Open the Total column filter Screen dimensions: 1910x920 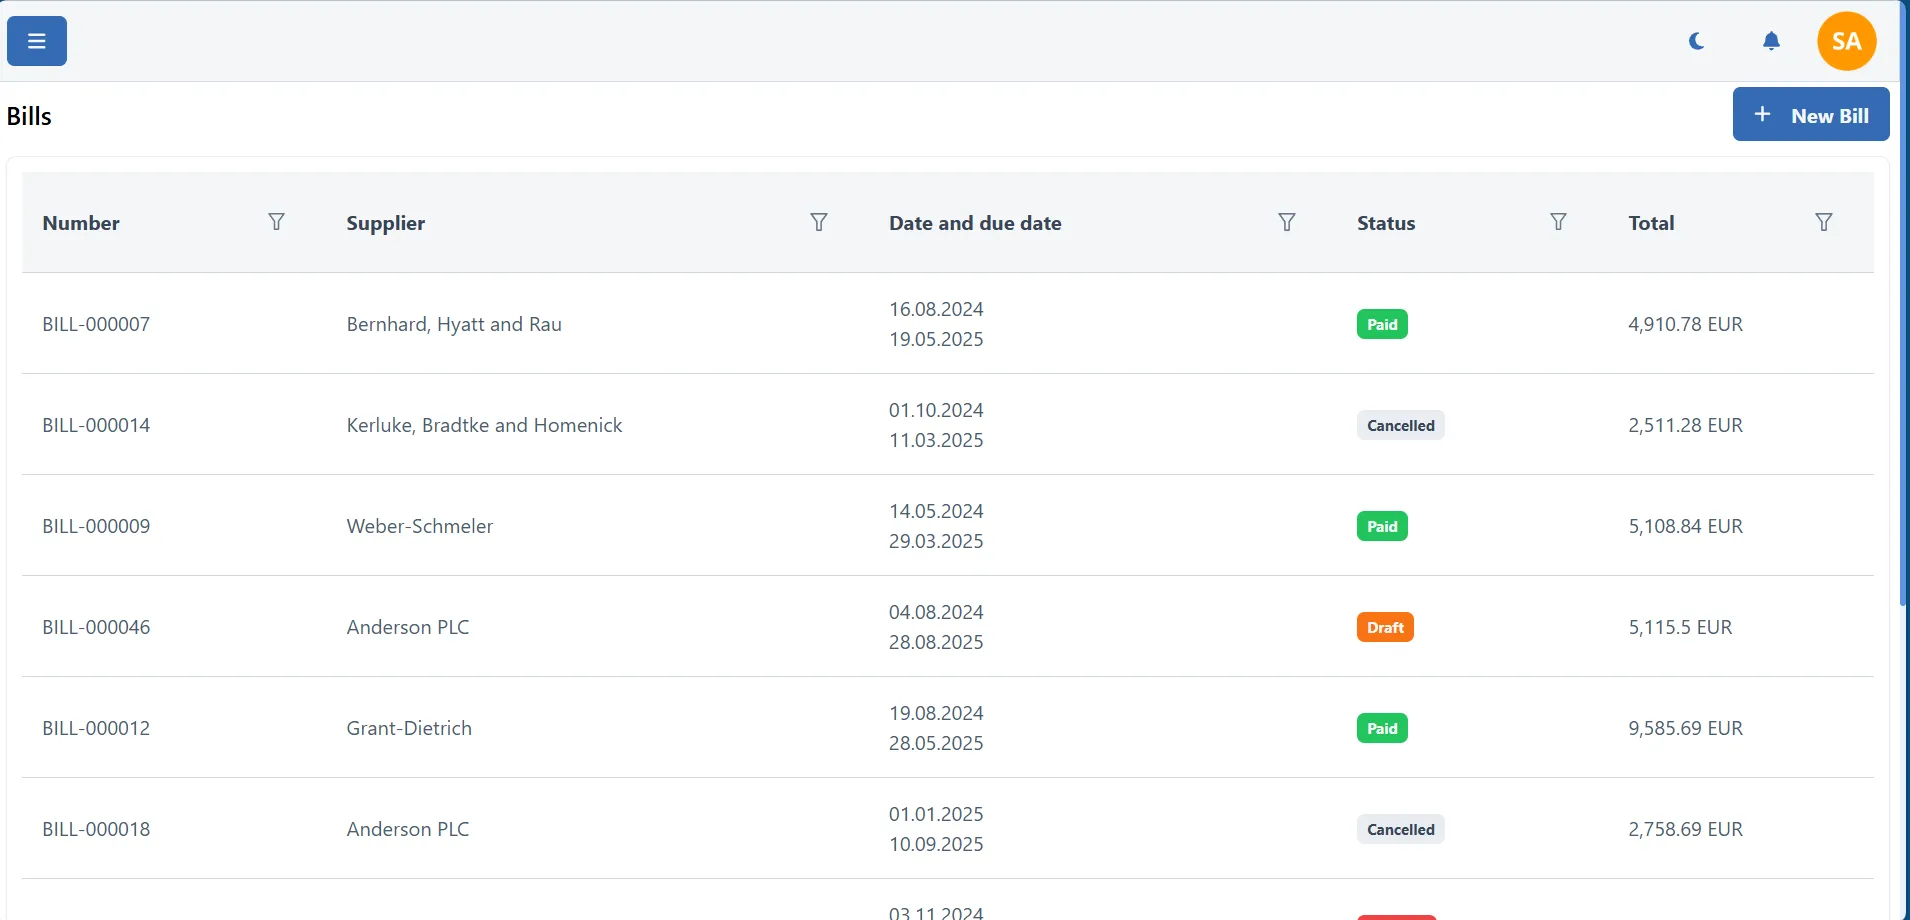tap(1823, 222)
